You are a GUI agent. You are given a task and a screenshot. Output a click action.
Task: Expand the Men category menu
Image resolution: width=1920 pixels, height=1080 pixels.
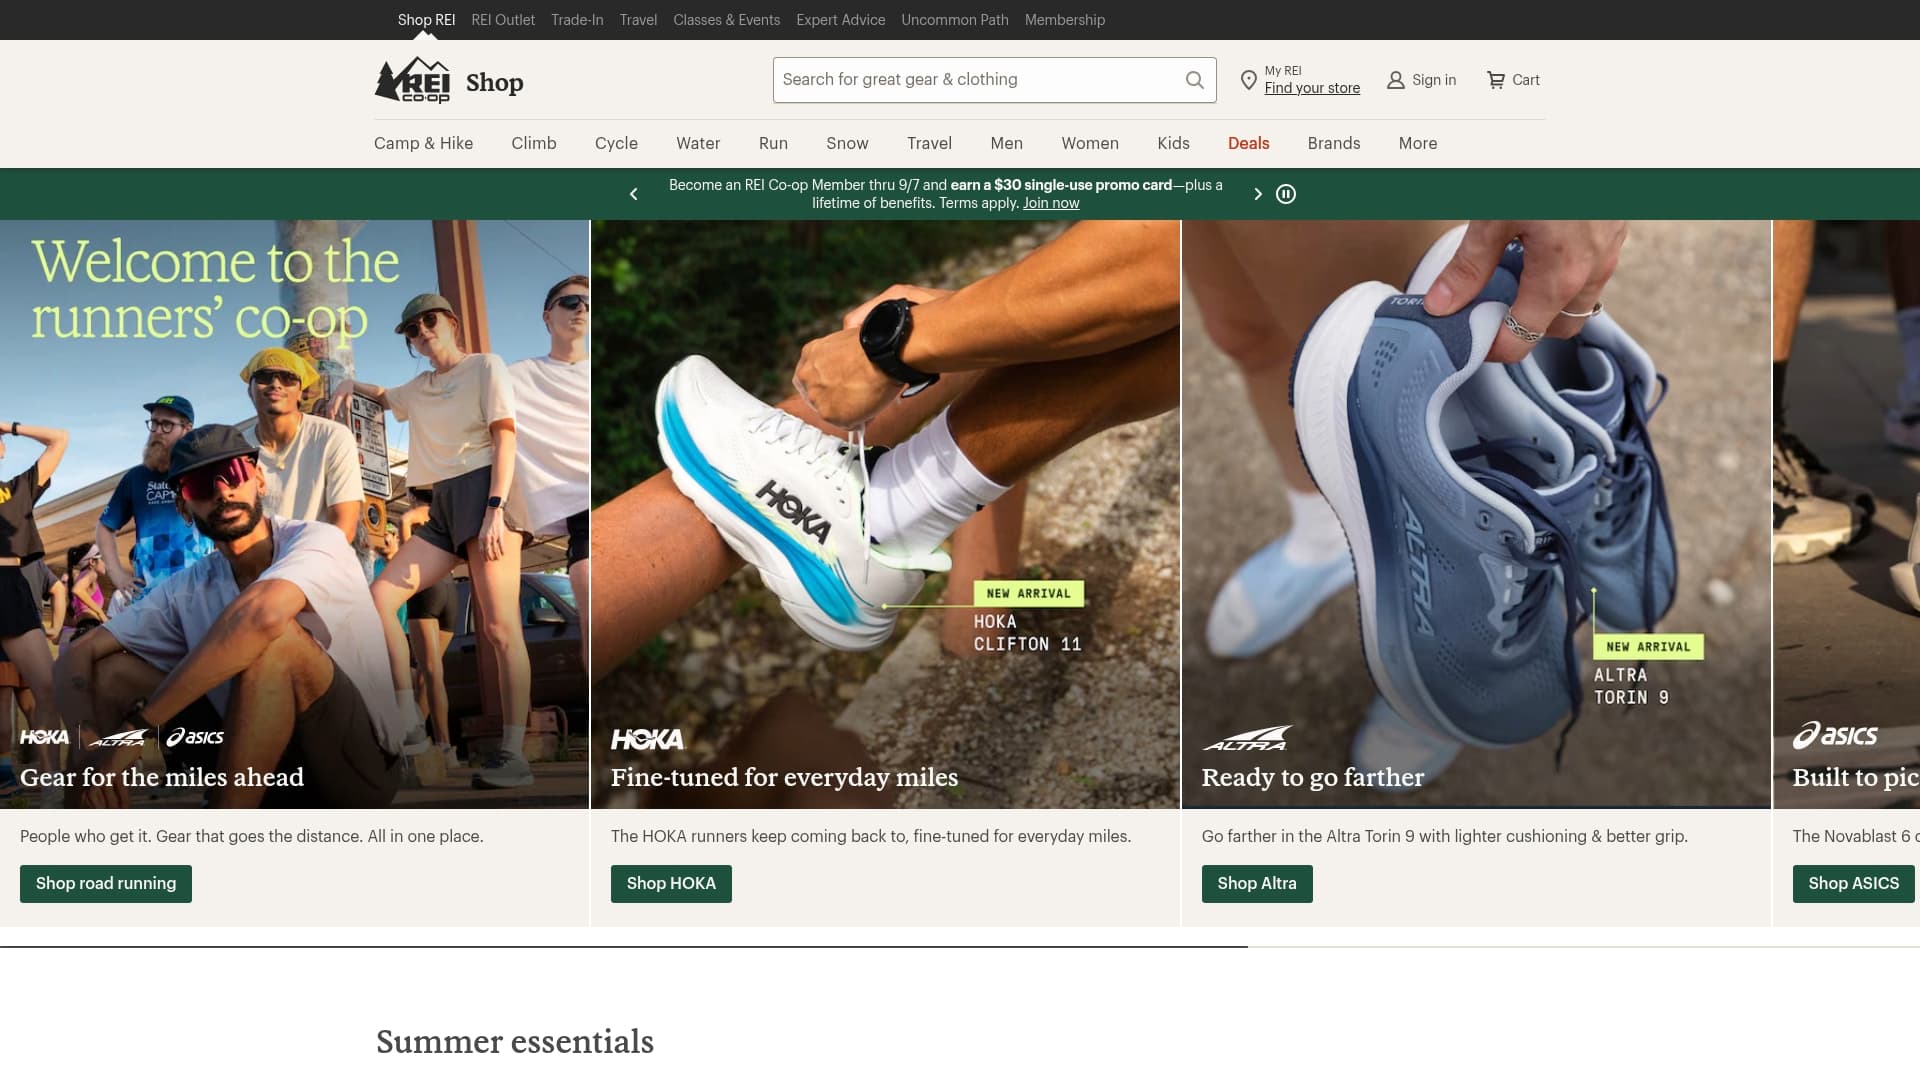tap(1006, 143)
